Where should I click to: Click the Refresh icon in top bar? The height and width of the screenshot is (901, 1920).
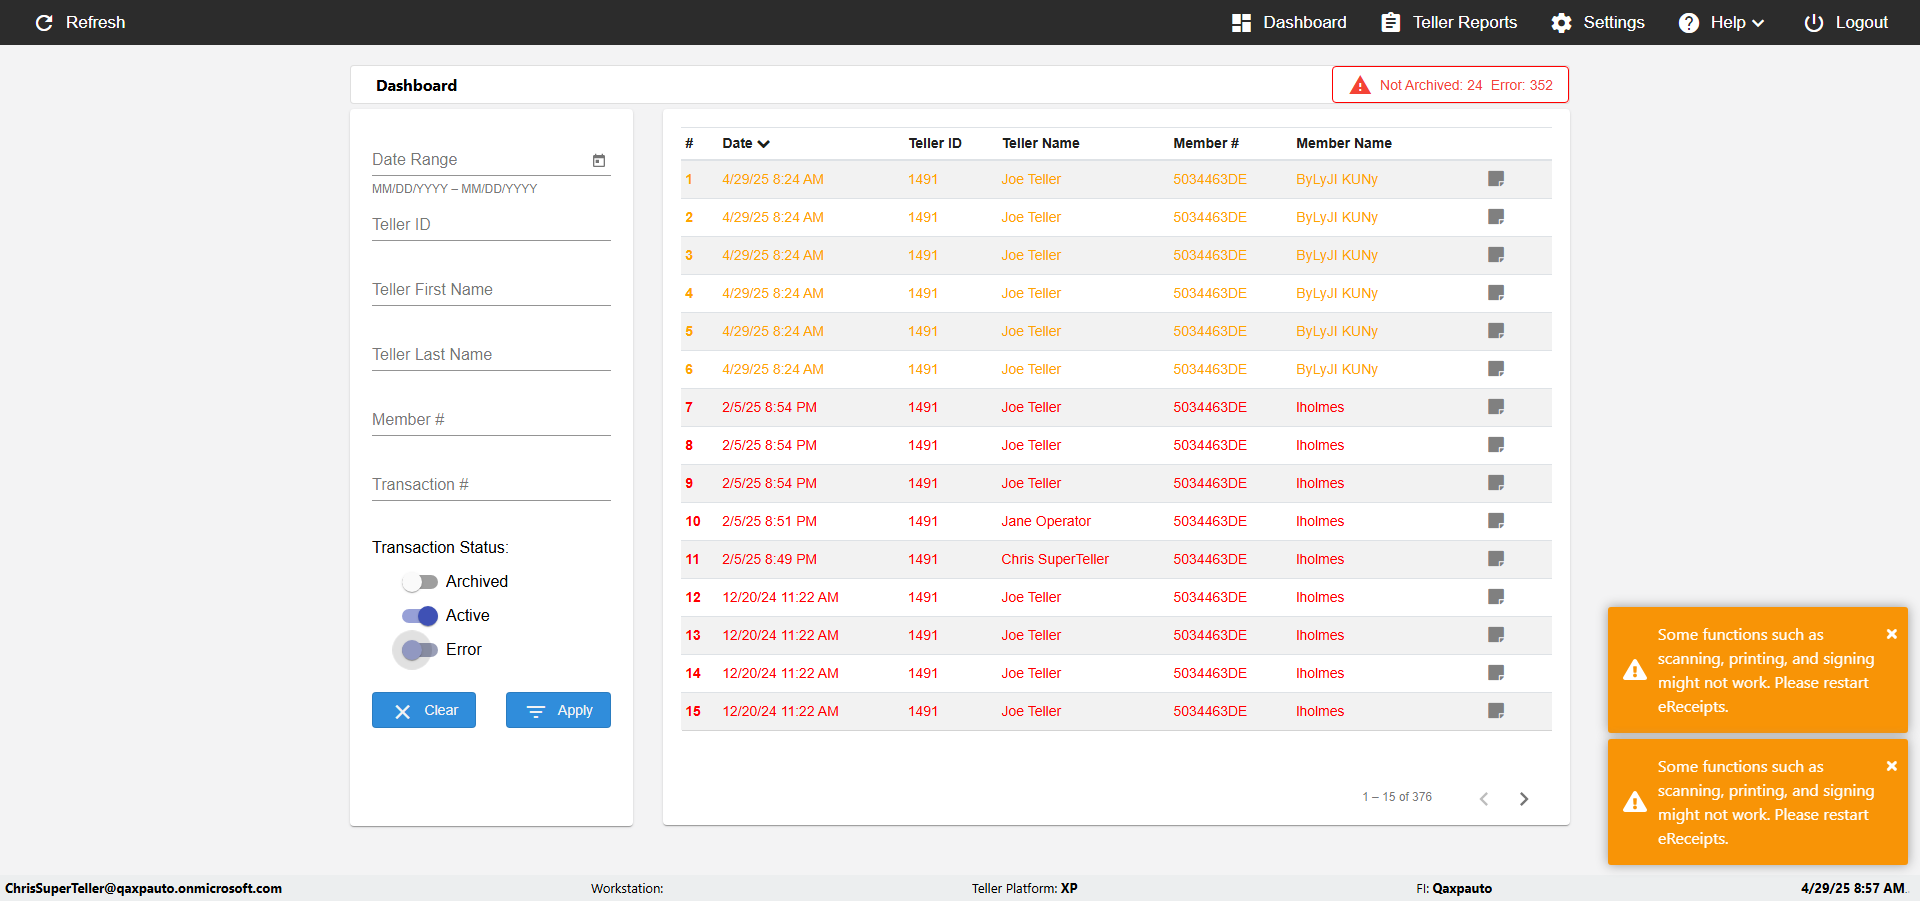point(44,22)
